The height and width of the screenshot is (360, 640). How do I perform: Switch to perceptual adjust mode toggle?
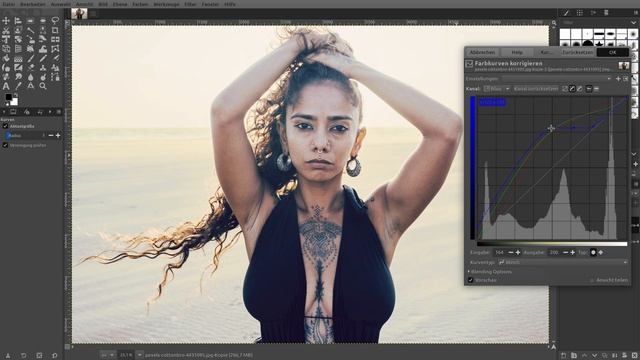click(x=580, y=89)
